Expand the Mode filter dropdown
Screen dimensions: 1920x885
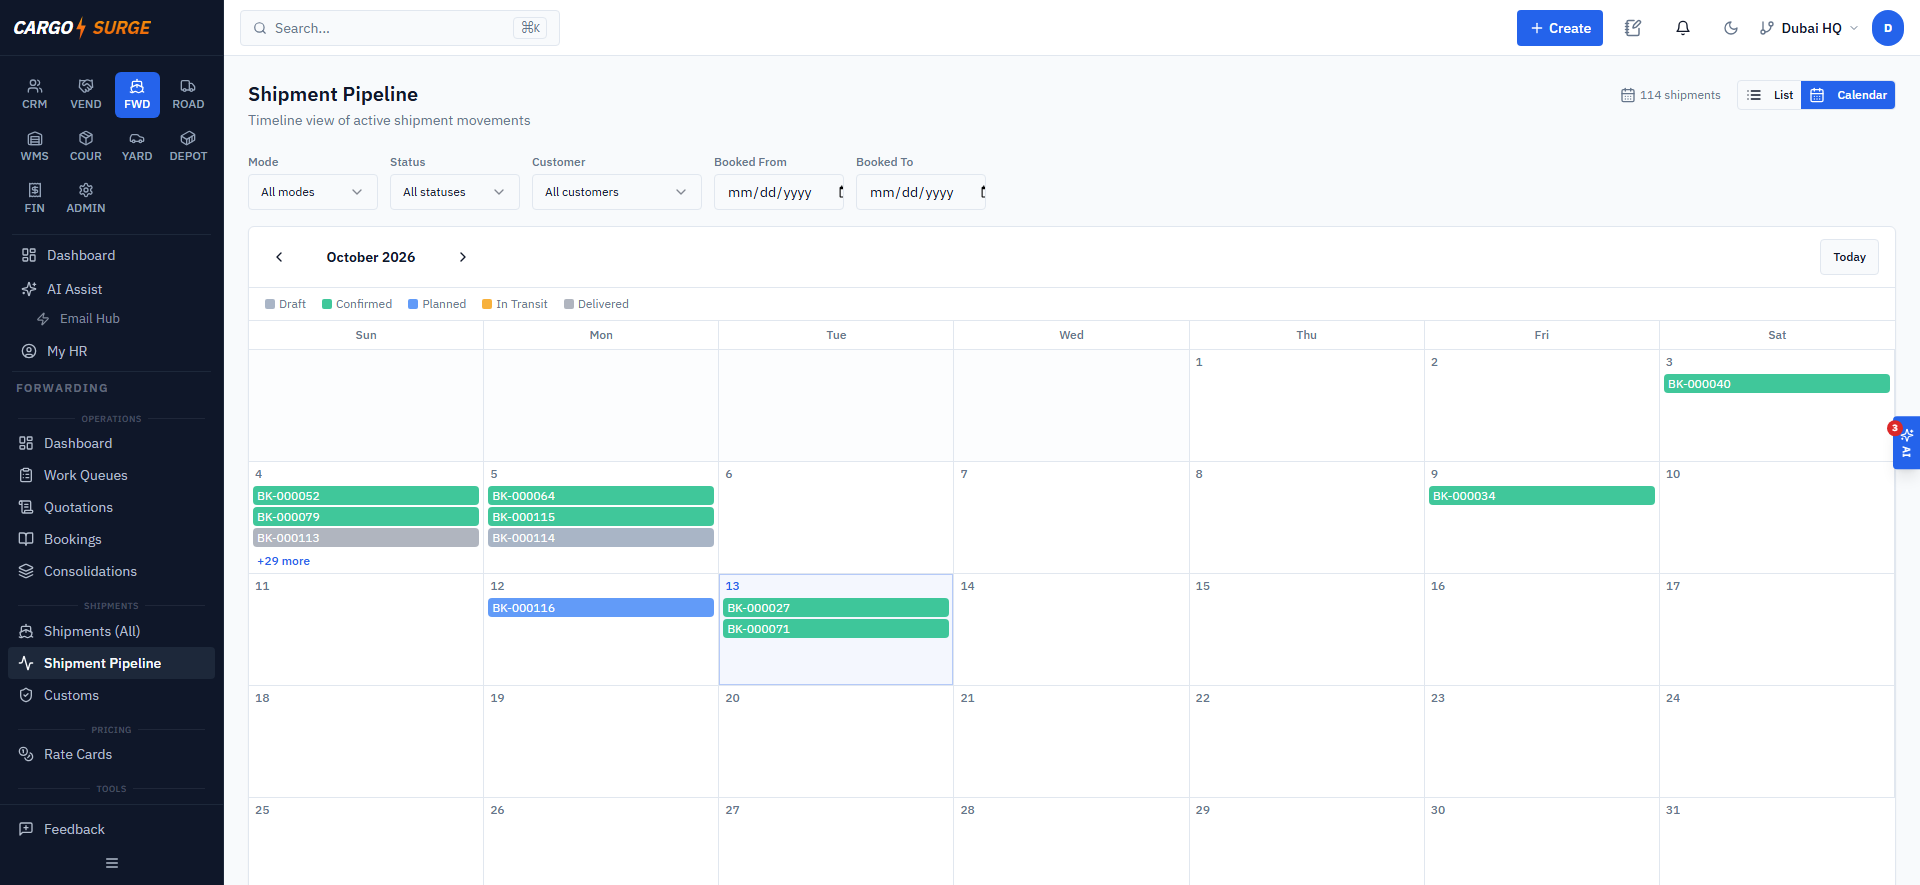click(313, 192)
